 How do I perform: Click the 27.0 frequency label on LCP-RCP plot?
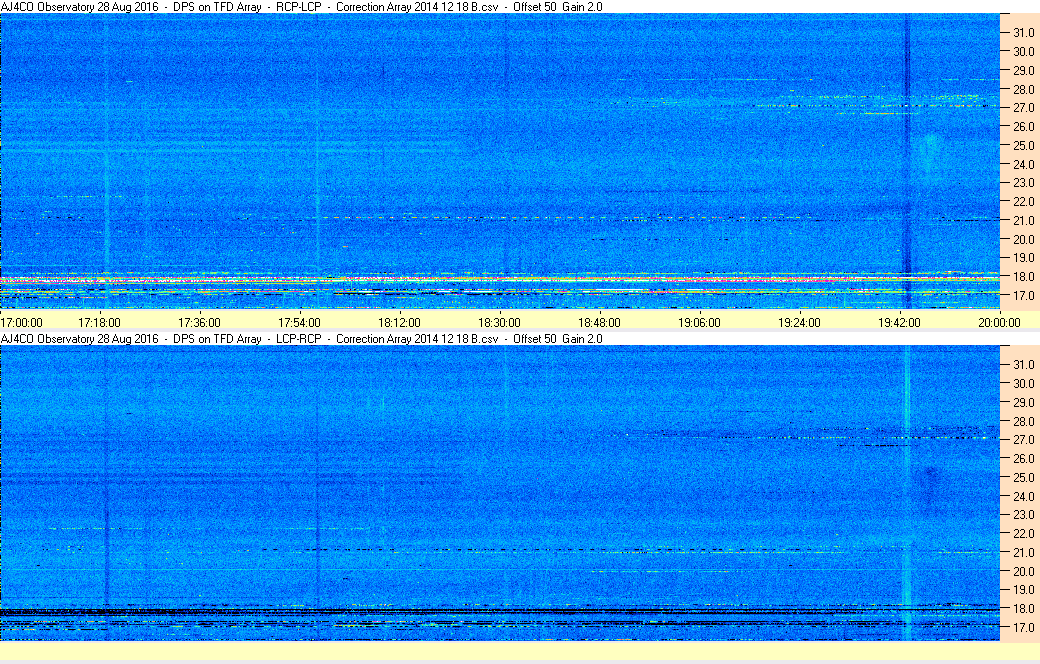click(1023, 440)
